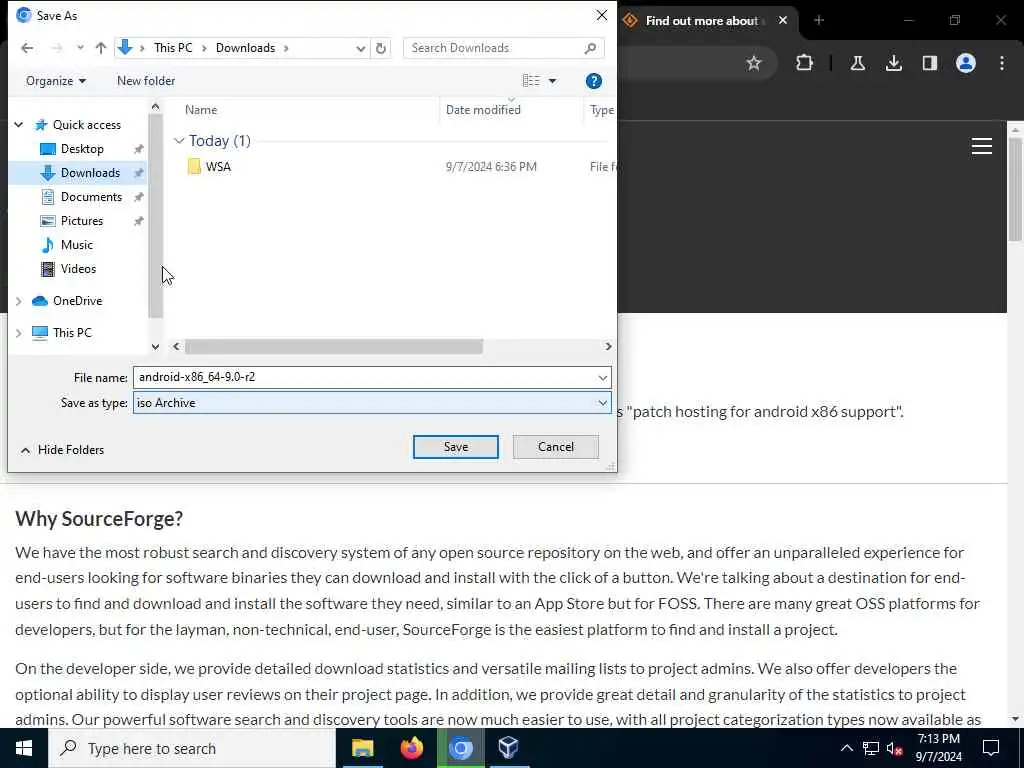Viewport: 1024px width, 768px height.
Task: Create a New folder
Action: pyautogui.click(x=146, y=81)
